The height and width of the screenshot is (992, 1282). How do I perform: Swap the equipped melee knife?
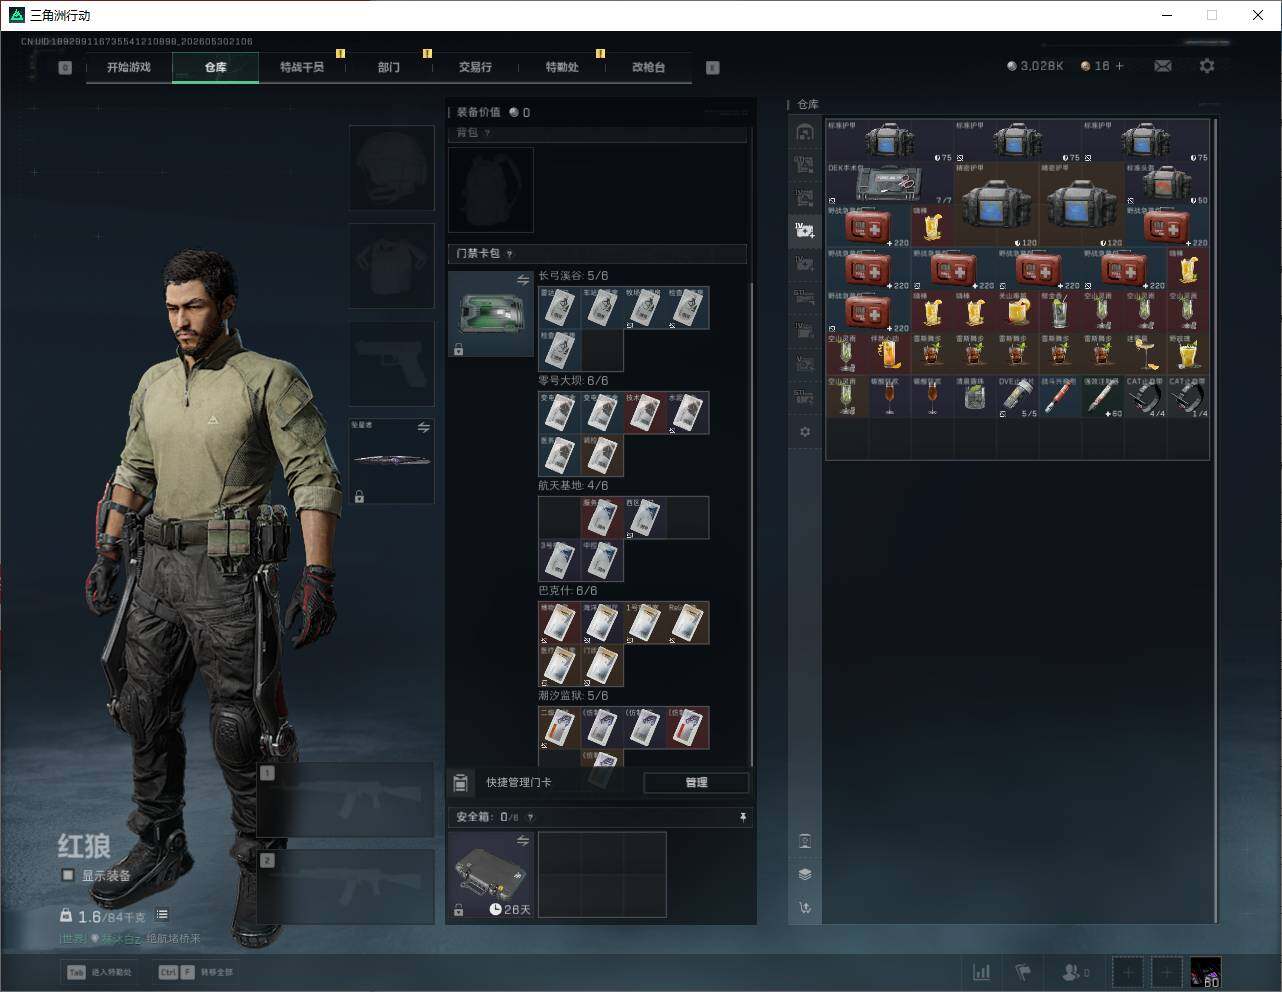pyautogui.click(x=423, y=428)
